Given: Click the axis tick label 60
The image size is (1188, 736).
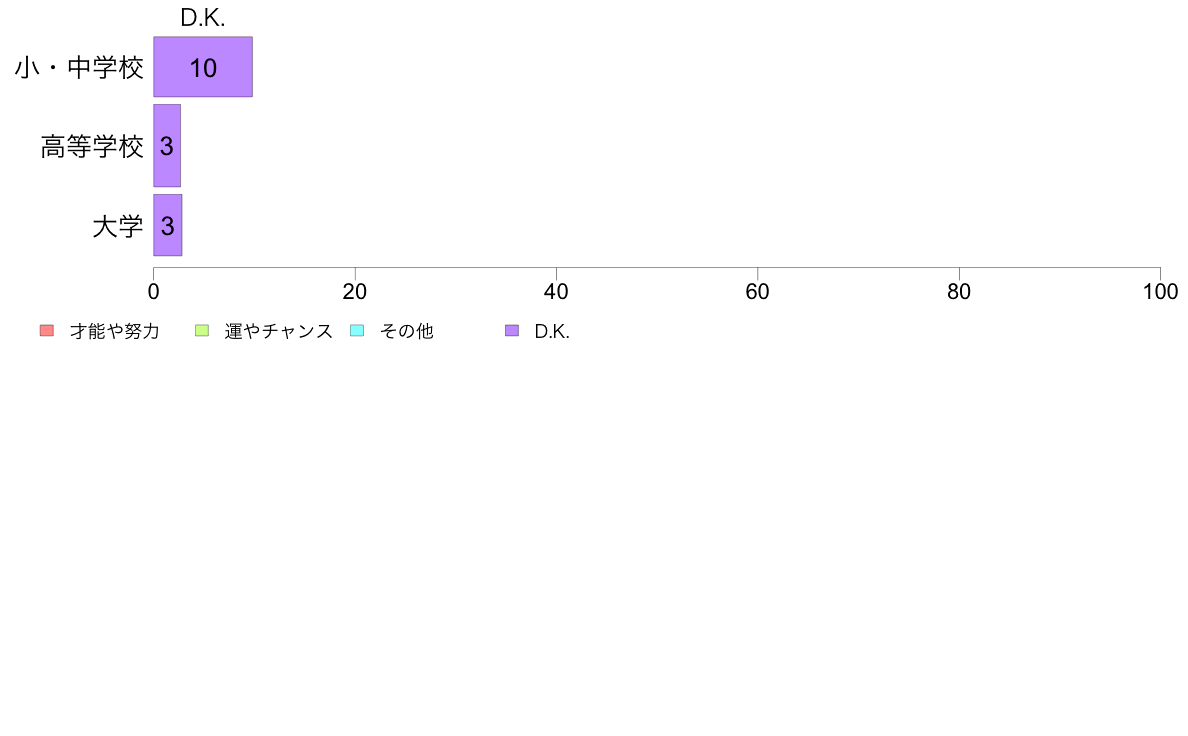Looking at the screenshot, I should coord(758,292).
